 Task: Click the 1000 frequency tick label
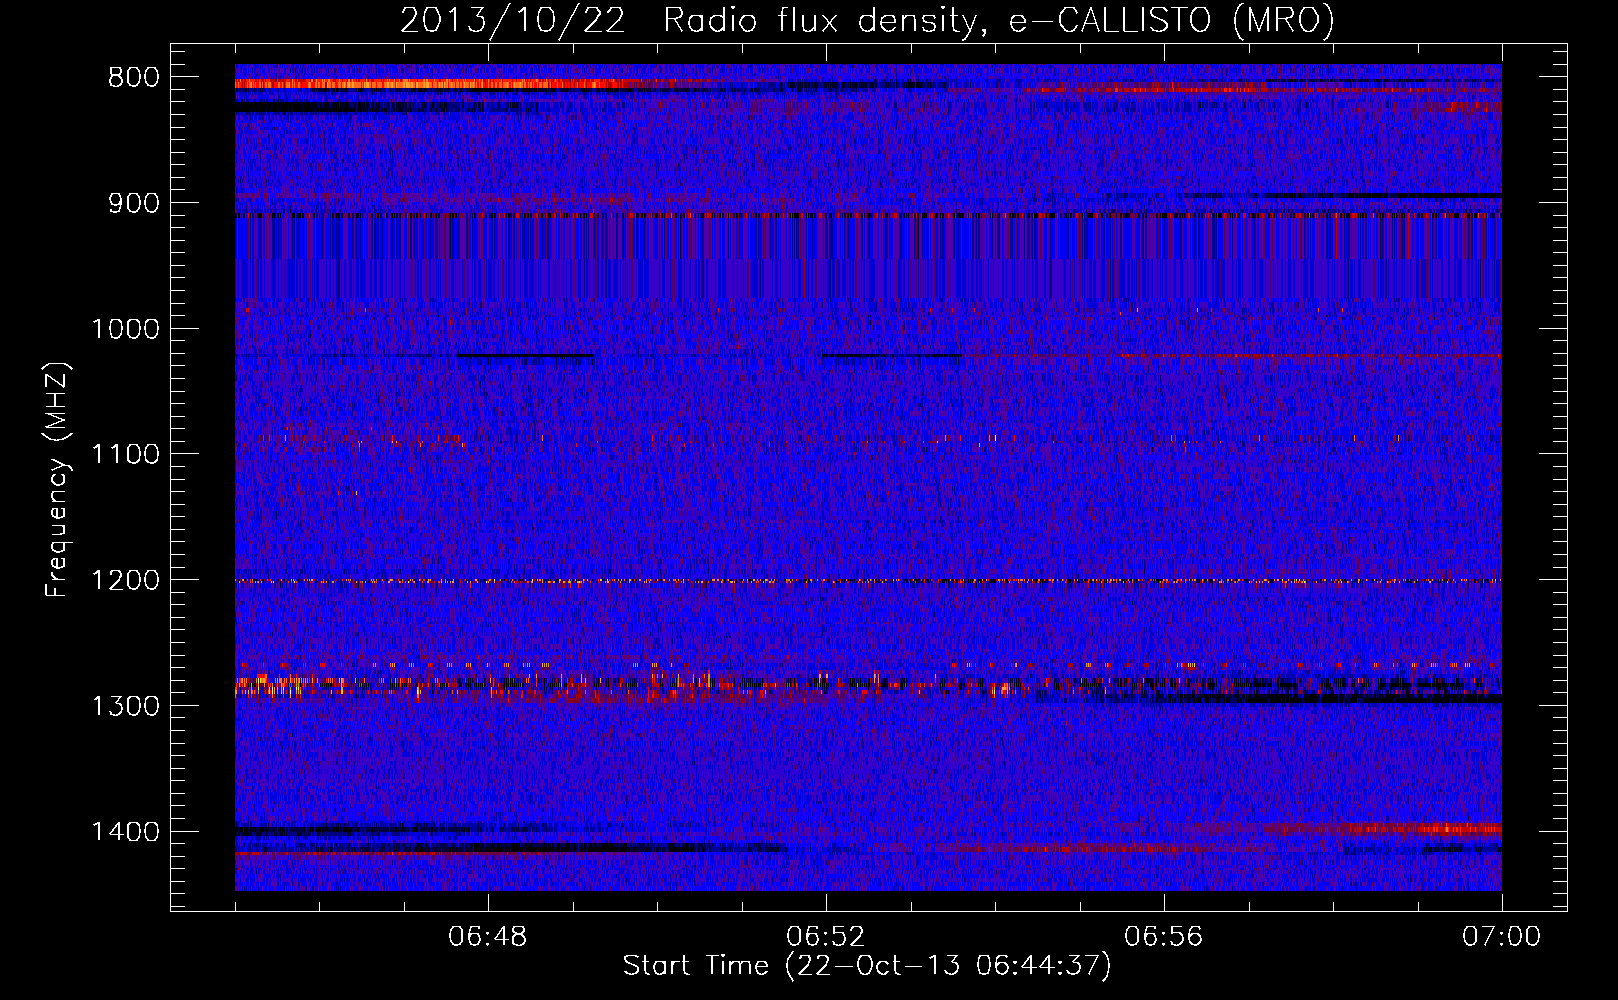click(x=126, y=329)
